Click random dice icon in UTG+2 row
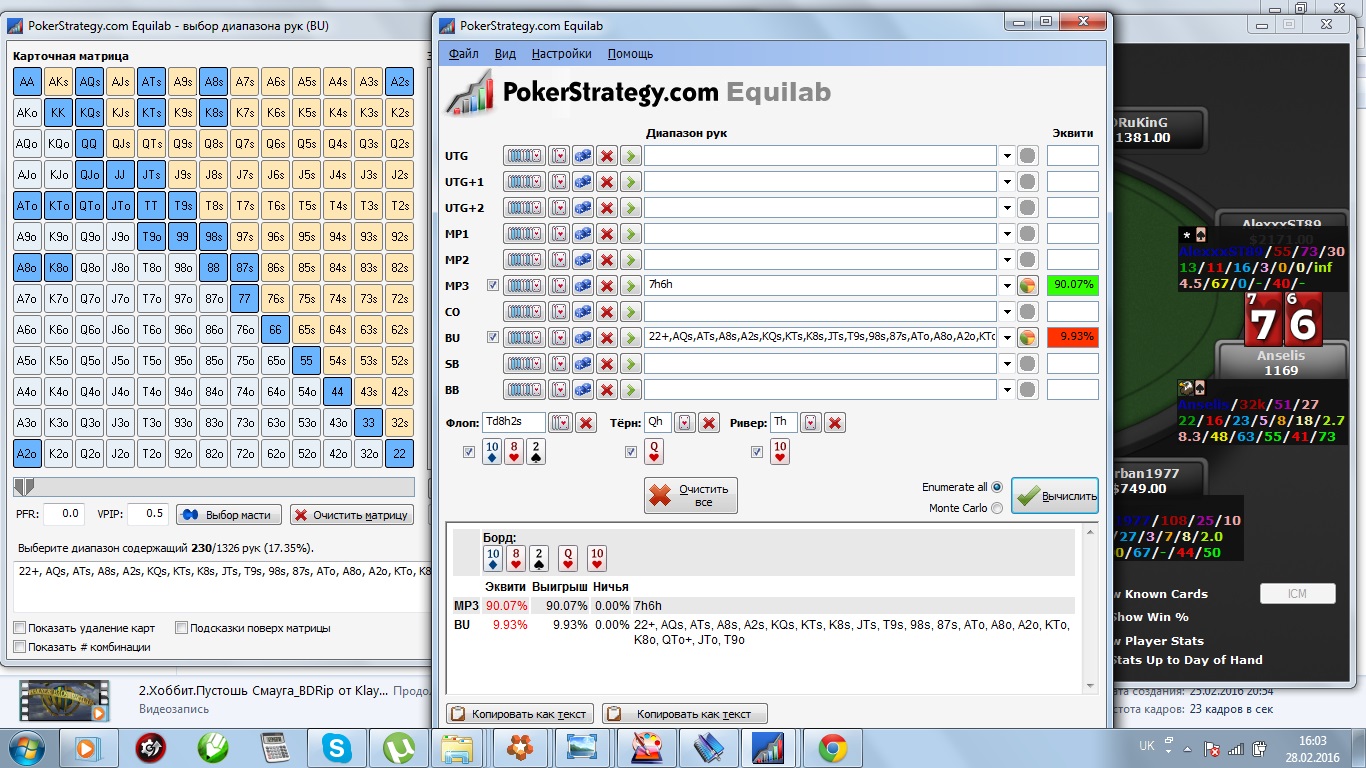The width and height of the screenshot is (1366, 768). point(582,207)
